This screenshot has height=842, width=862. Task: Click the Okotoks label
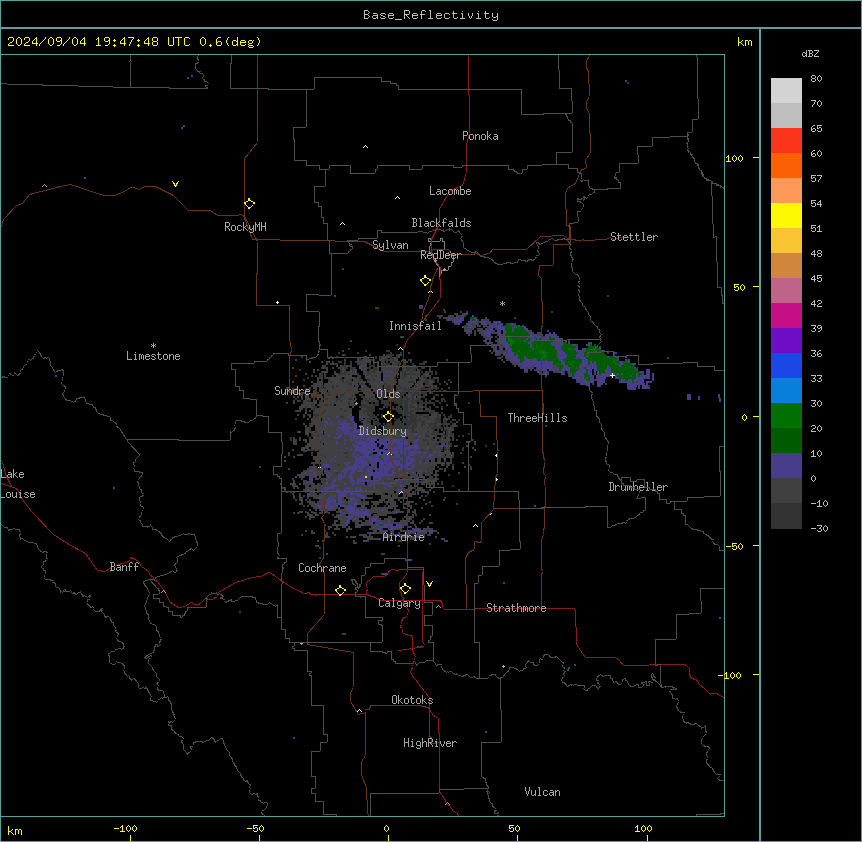[412, 700]
